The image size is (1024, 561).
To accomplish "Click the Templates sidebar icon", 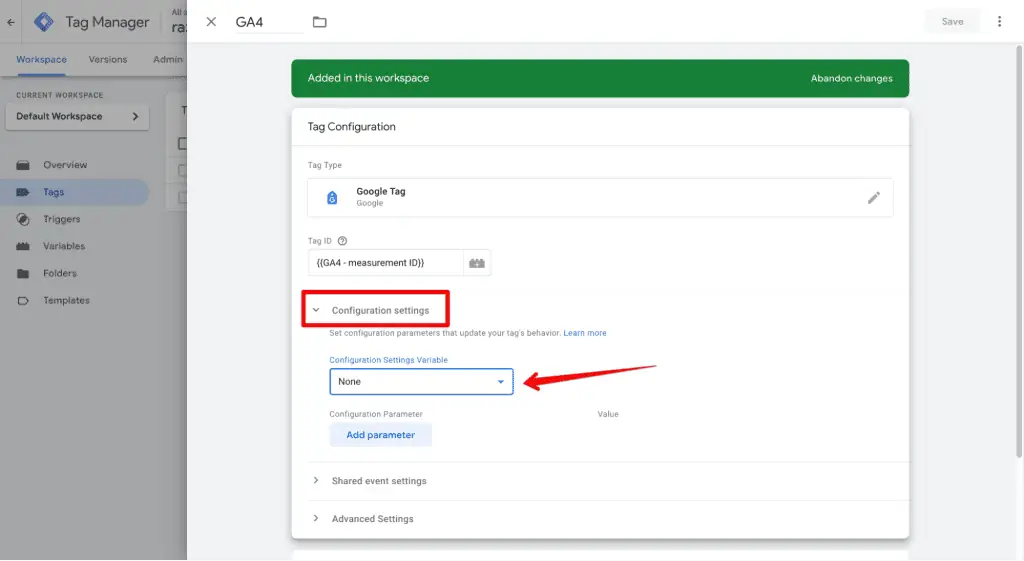I will click(x=23, y=300).
